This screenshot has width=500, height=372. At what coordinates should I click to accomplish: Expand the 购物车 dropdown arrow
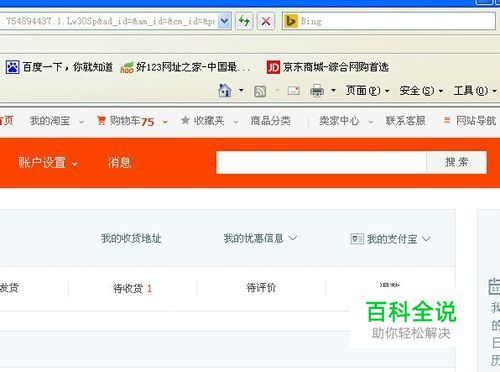coord(165,122)
